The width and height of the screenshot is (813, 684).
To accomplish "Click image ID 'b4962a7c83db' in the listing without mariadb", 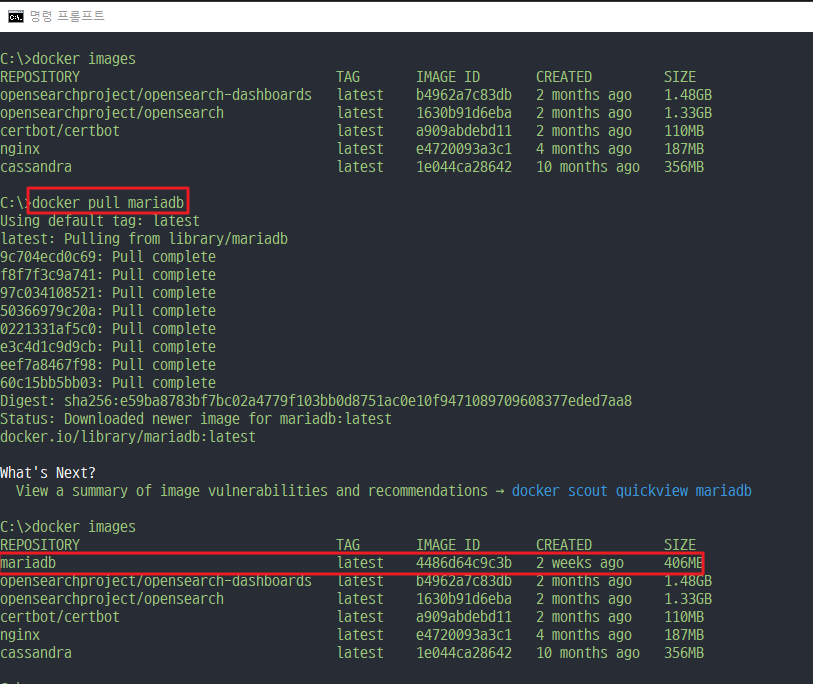I will pos(464,95).
